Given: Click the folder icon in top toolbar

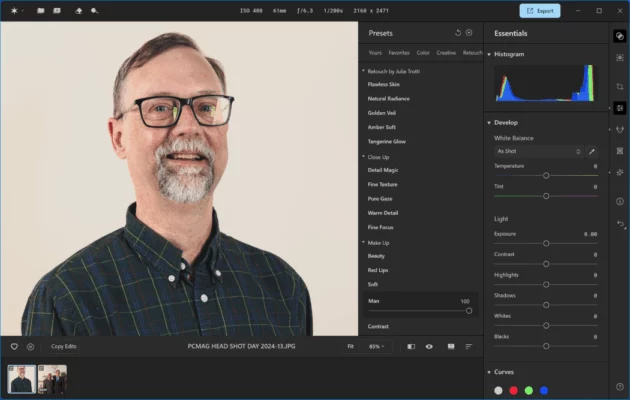Looking at the screenshot, I should click(x=41, y=11).
